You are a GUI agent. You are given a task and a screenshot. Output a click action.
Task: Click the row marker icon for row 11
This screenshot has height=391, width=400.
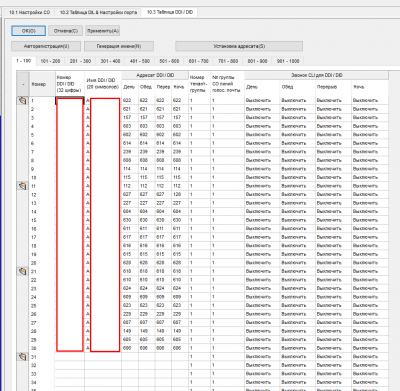pyautogui.click(x=22, y=186)
